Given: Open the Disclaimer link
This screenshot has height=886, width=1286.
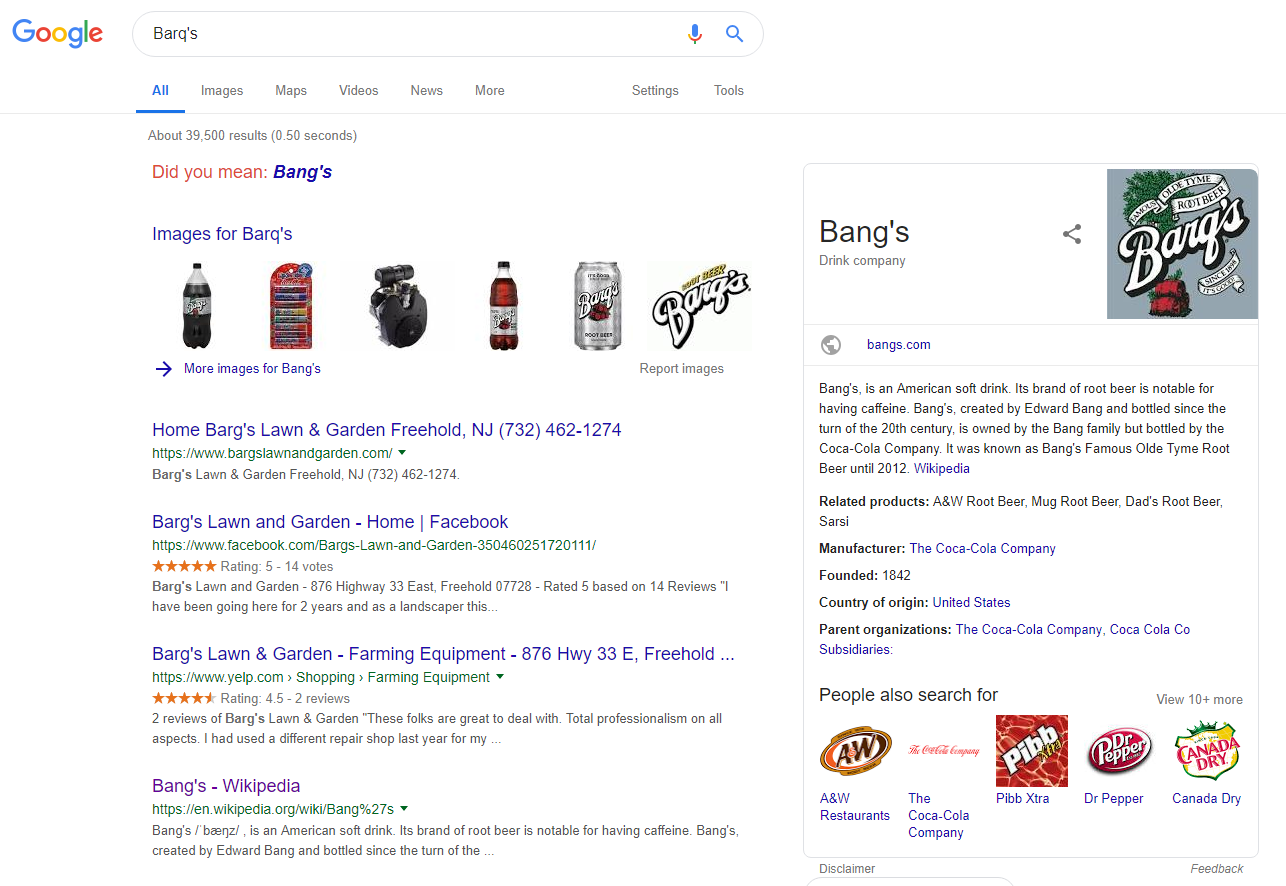Looking at the screenshot, I should (x=847, y=869).
